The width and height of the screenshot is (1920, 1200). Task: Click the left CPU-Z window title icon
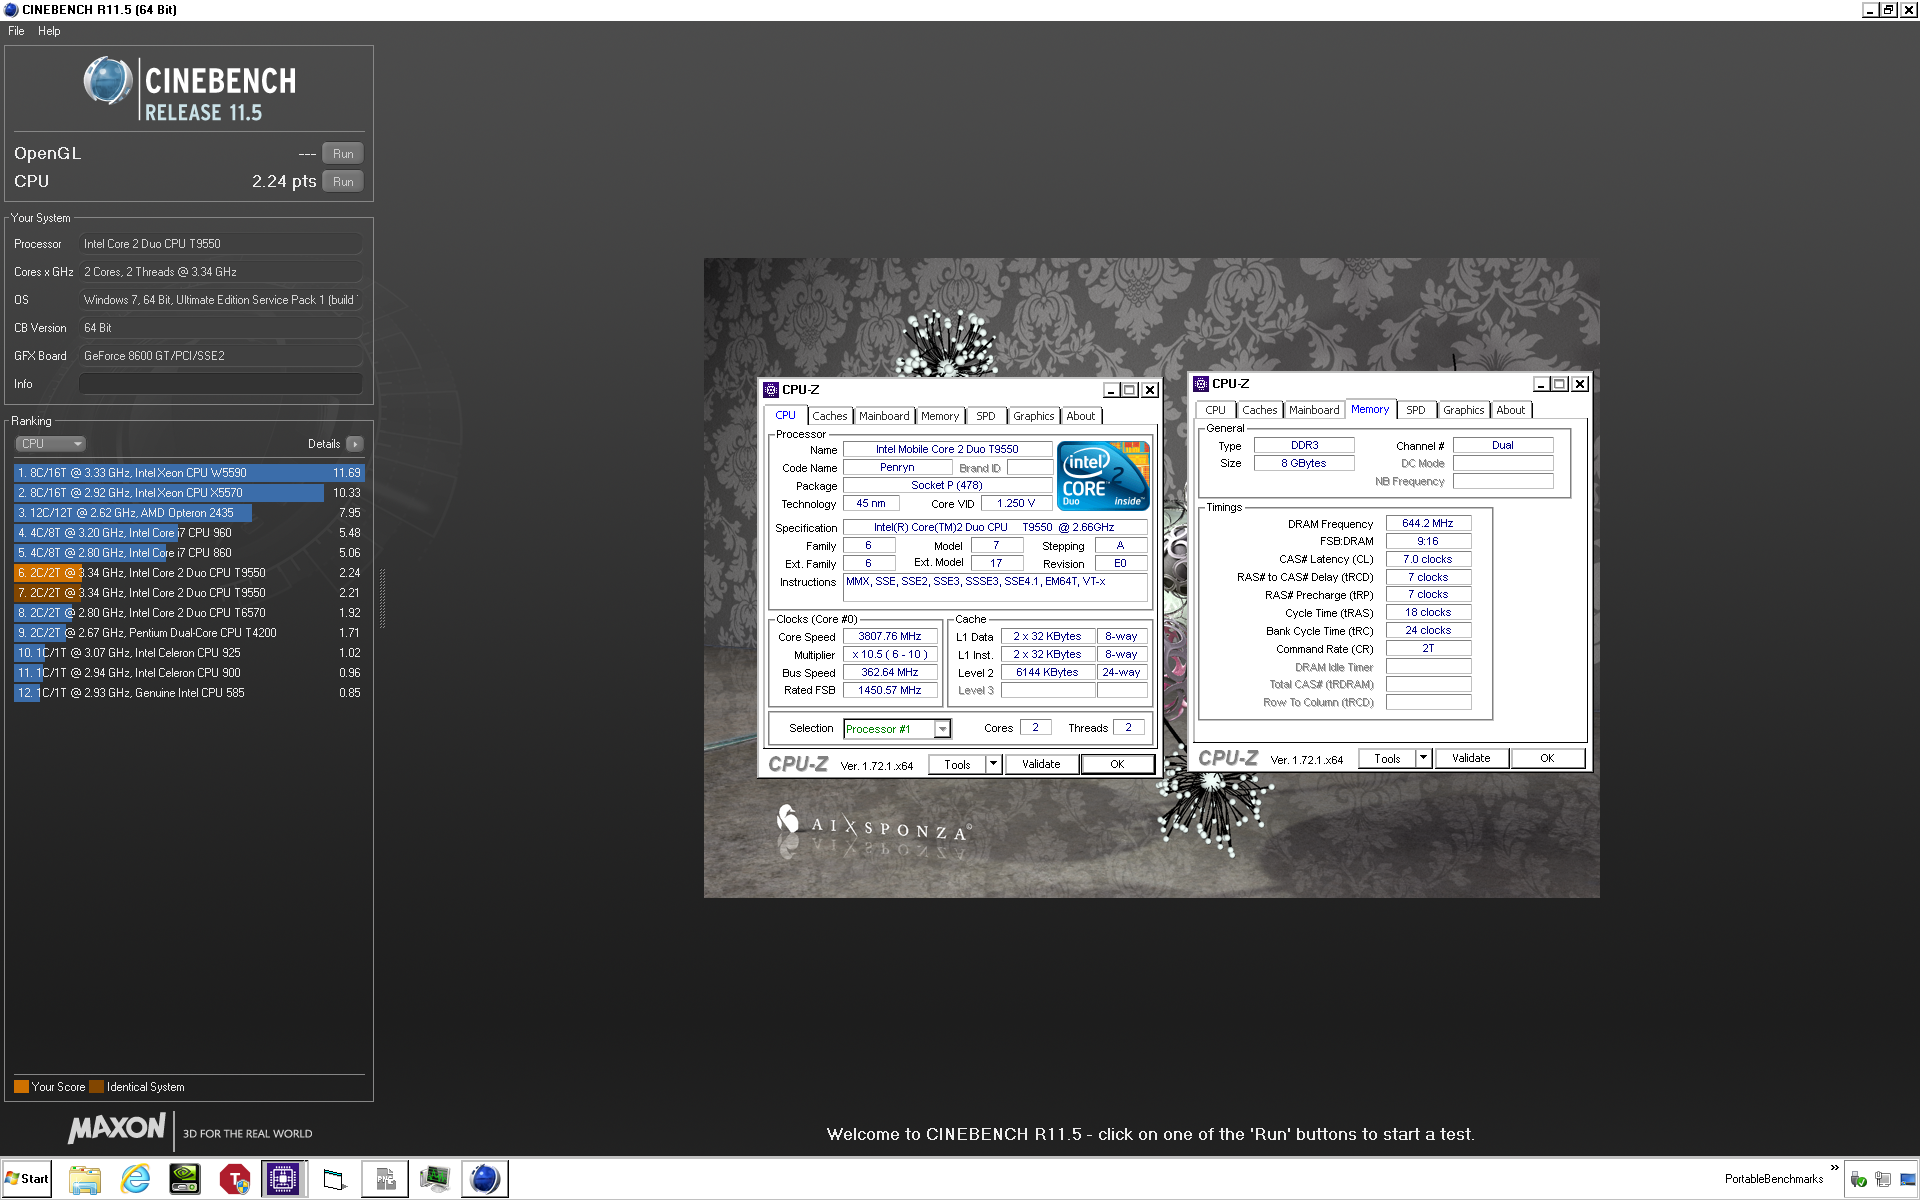(x=771, y=390)
